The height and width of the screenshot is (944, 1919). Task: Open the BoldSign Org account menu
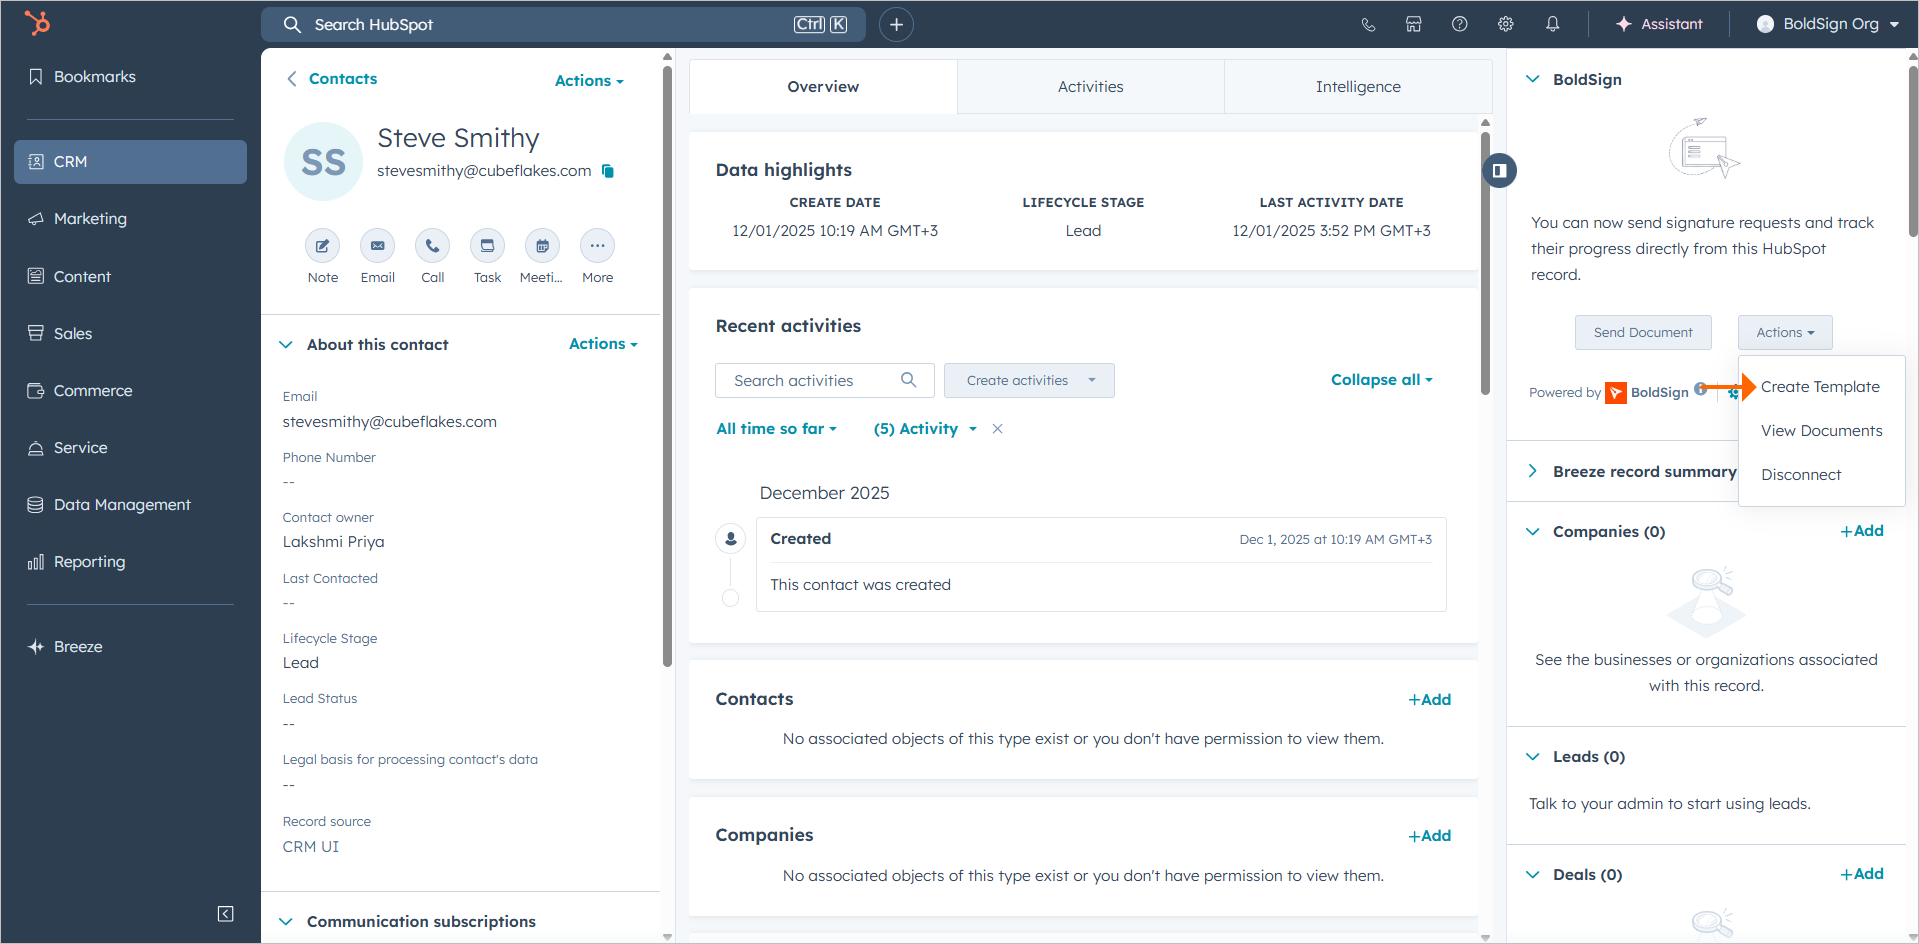pyautogui.click(x=1828, y=24)
